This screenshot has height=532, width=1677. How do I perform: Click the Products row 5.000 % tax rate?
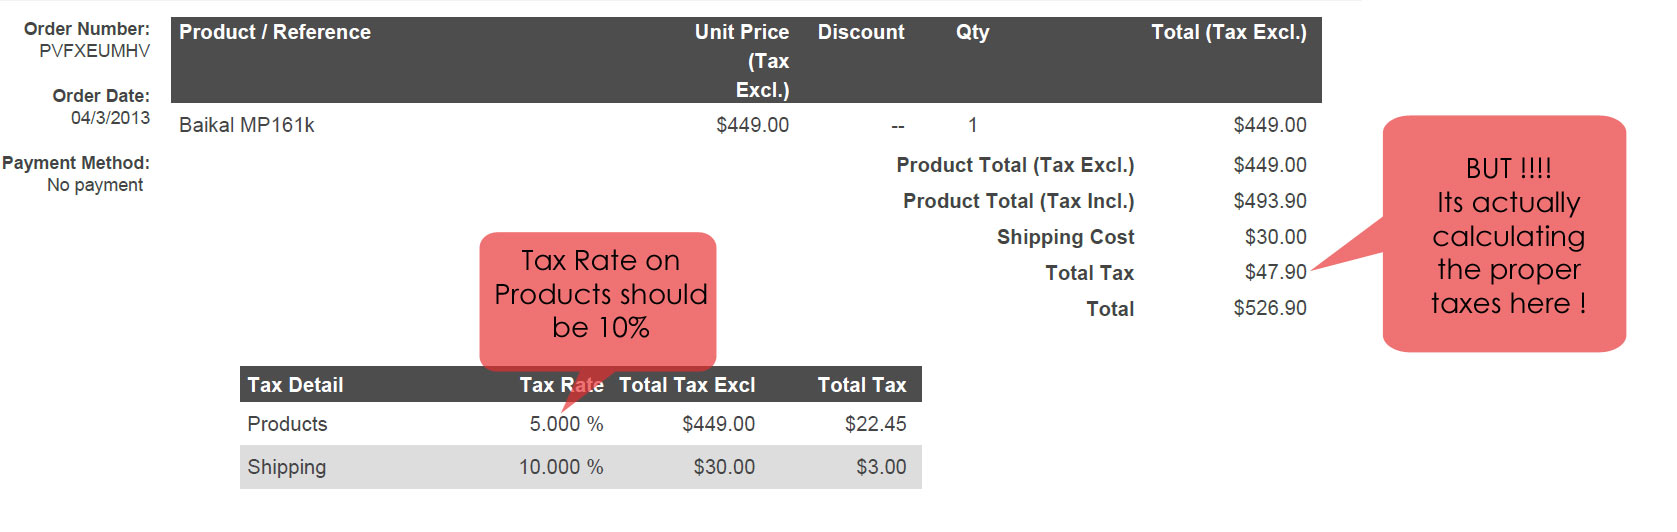pyautogui.click(x=566, y=424)
